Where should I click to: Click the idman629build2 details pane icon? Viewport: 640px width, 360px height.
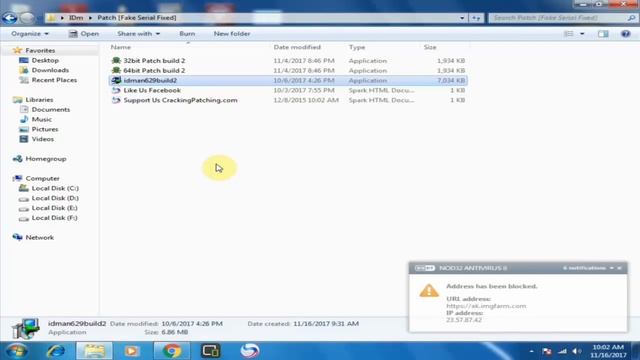(x=25, y=328)
